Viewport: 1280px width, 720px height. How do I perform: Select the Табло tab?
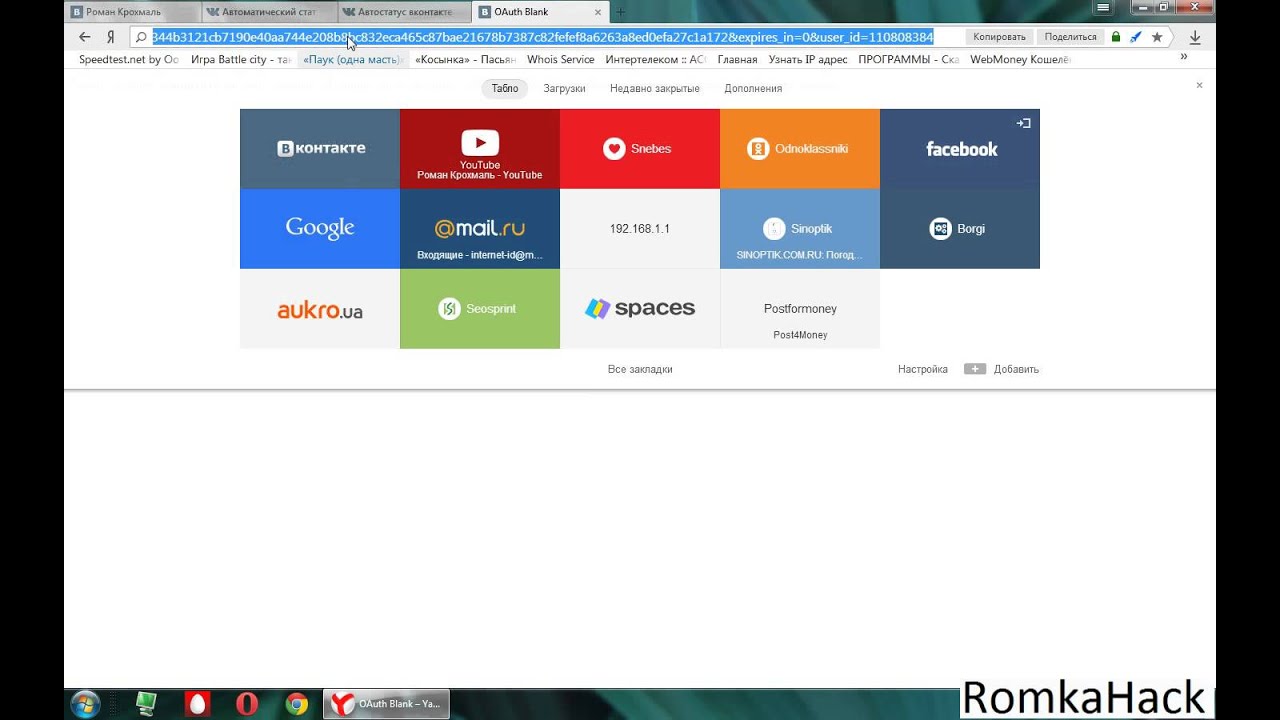pyautogui.click(x=505, y=88)
